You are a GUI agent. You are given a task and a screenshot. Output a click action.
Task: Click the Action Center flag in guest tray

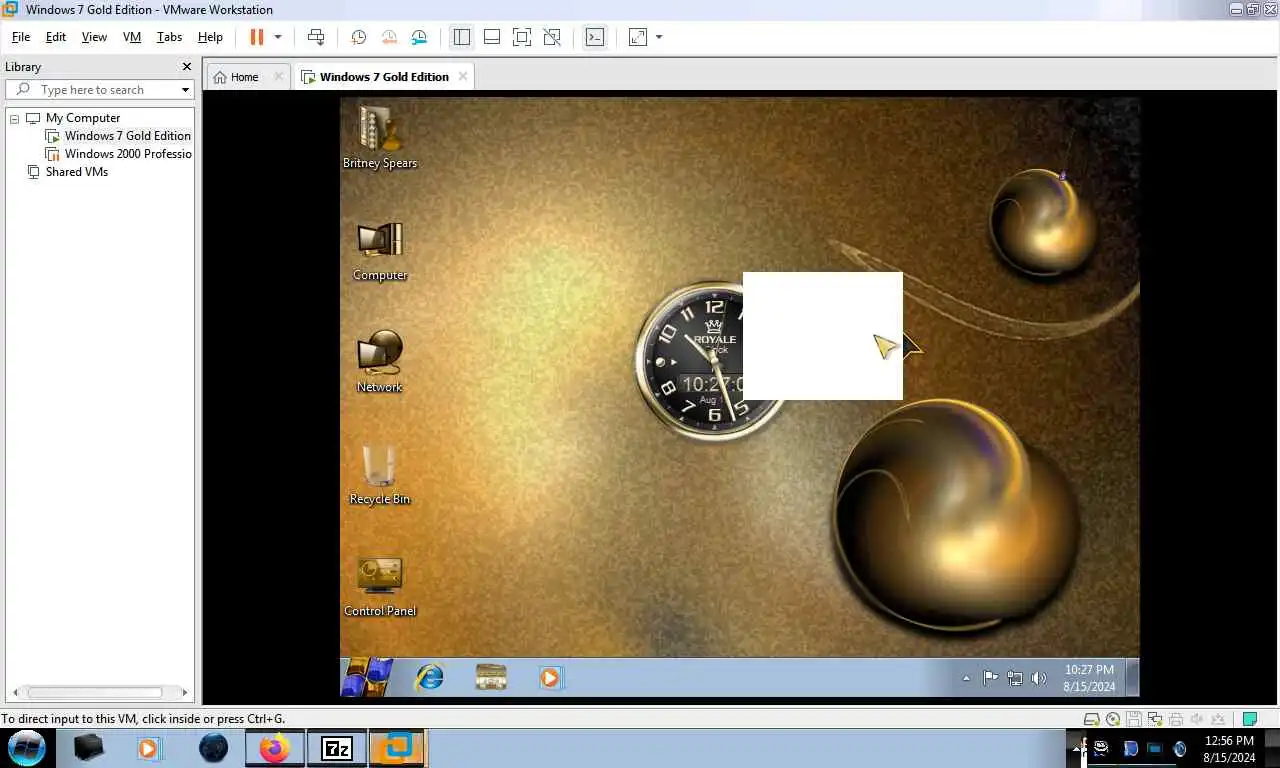pyautogui.click(x=990, y=678)
